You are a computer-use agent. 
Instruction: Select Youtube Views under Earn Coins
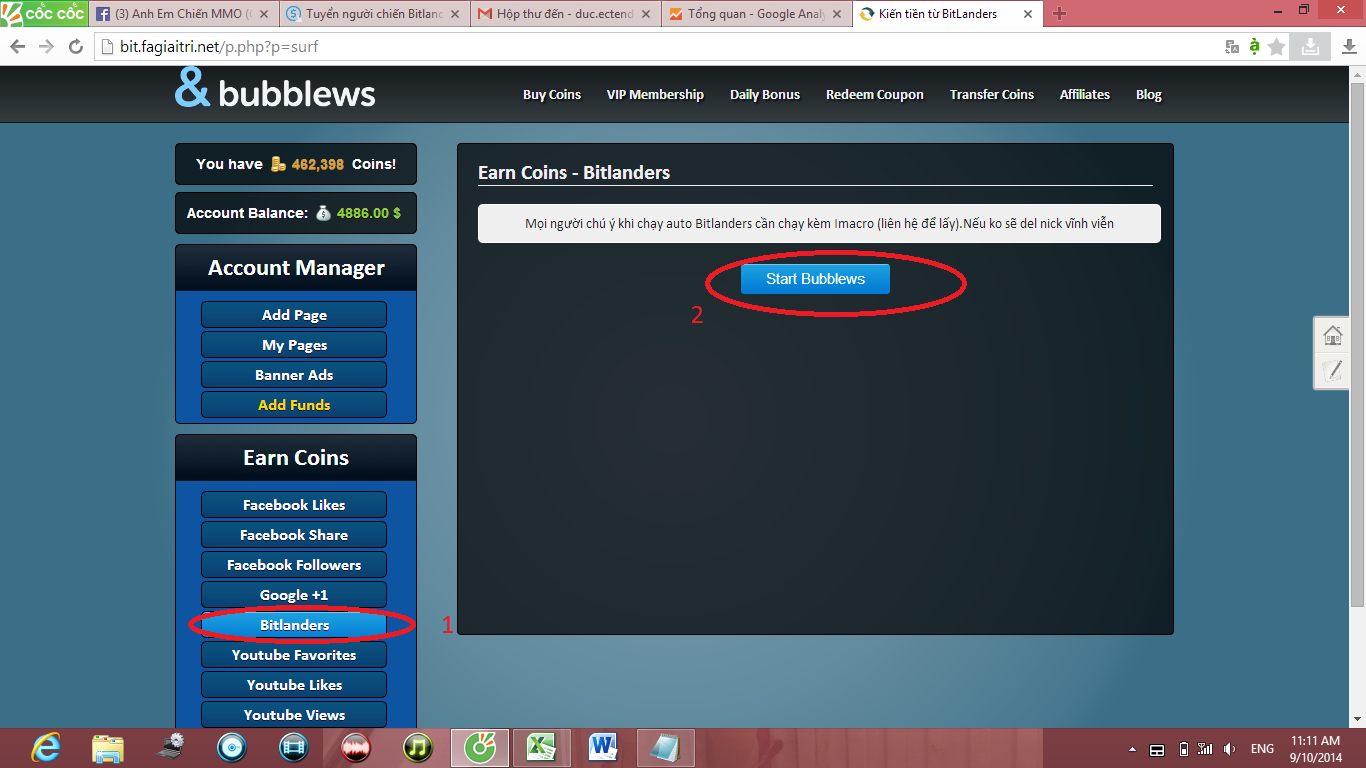pyautogui.click(x=294, y=715)
